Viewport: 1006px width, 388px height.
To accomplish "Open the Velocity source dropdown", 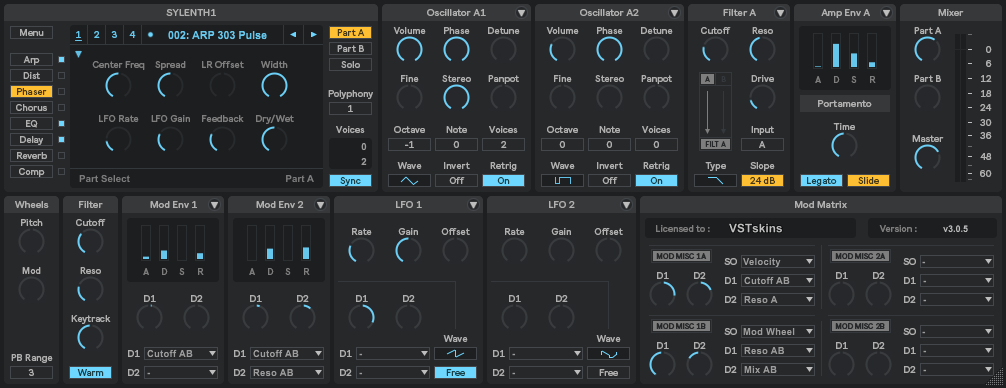I will tap(778, 262).
